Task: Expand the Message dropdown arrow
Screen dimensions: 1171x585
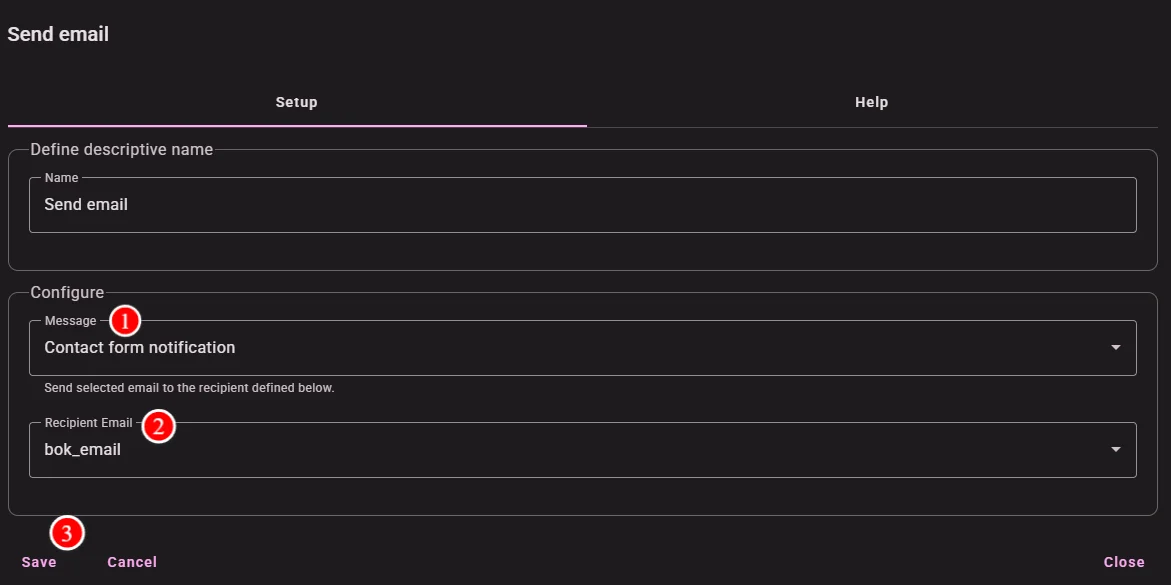Action: point(1116,347)
